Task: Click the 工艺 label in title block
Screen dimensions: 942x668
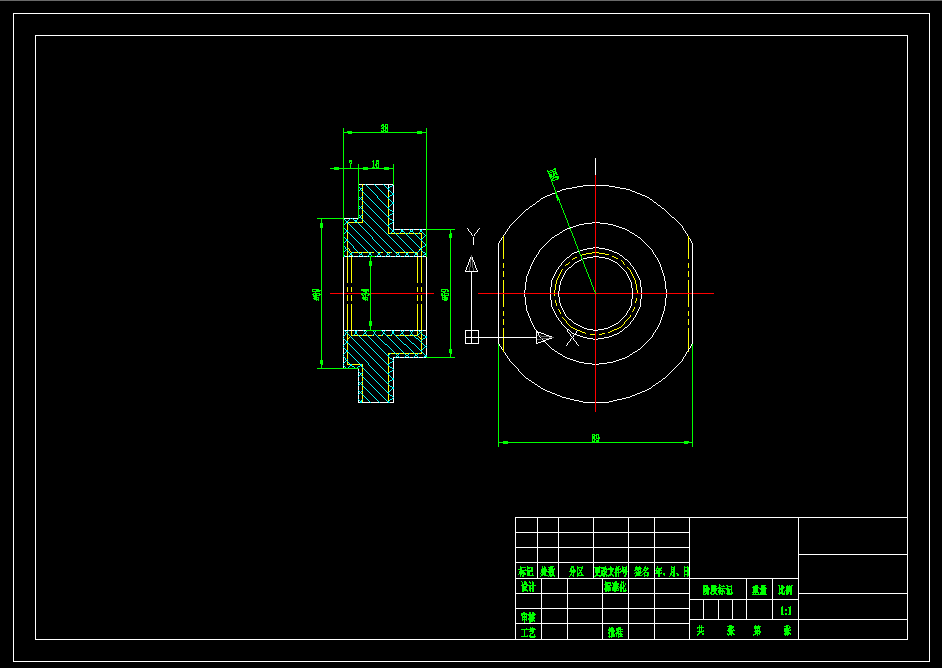Action: coord(528,632)
